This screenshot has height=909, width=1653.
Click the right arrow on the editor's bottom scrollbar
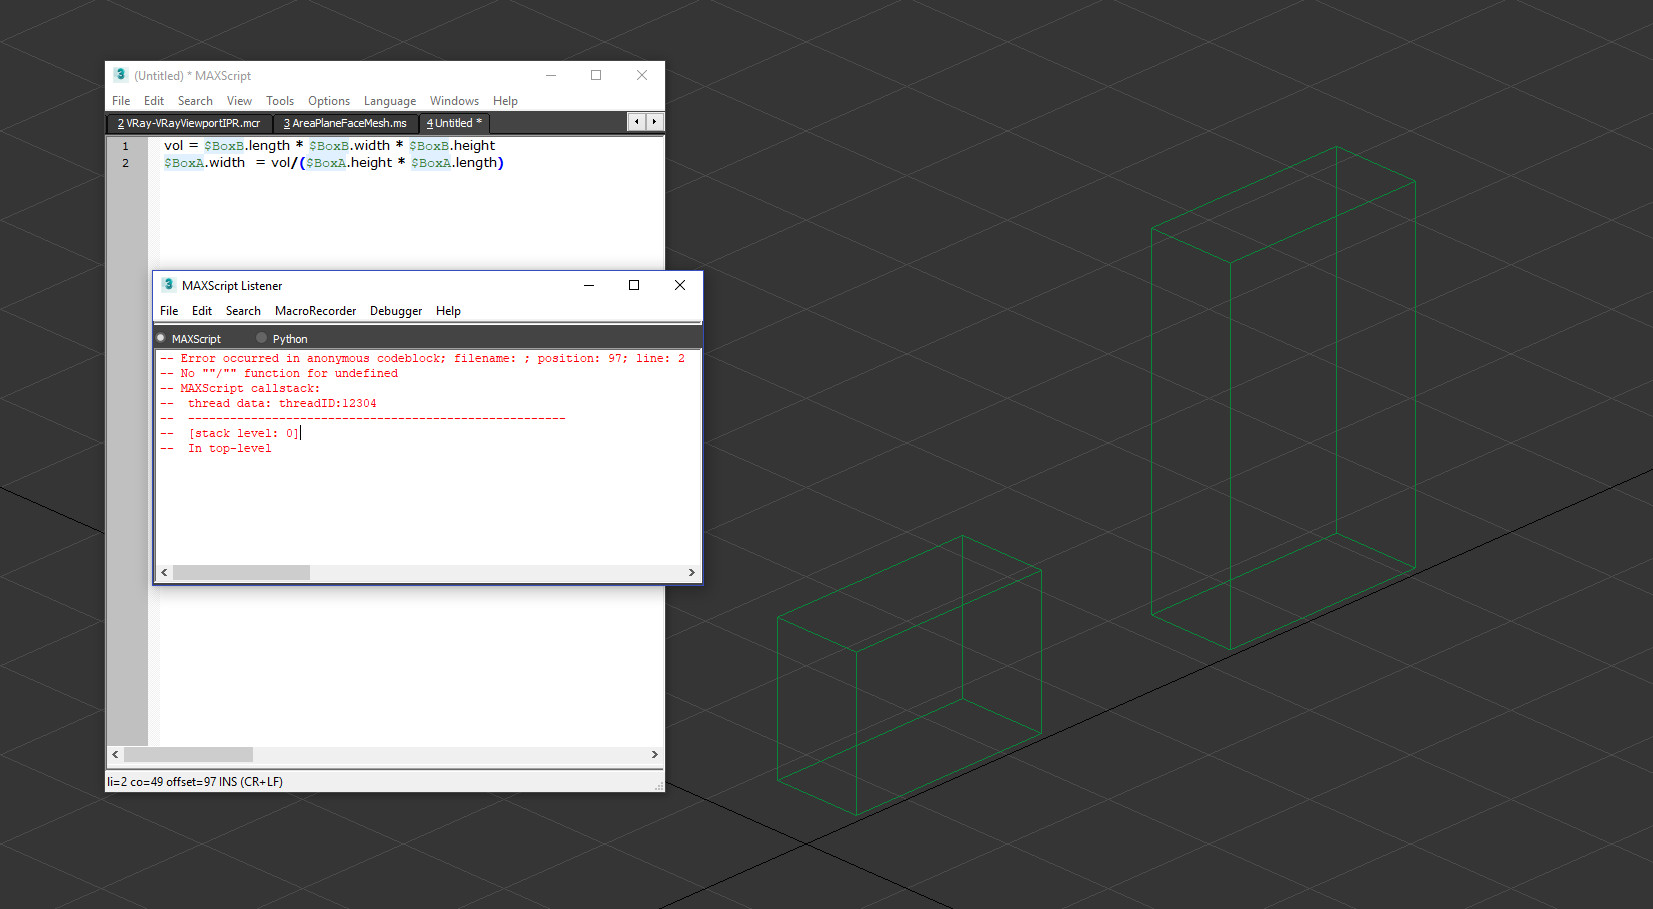pyautogui.click(x=655, y=755)
